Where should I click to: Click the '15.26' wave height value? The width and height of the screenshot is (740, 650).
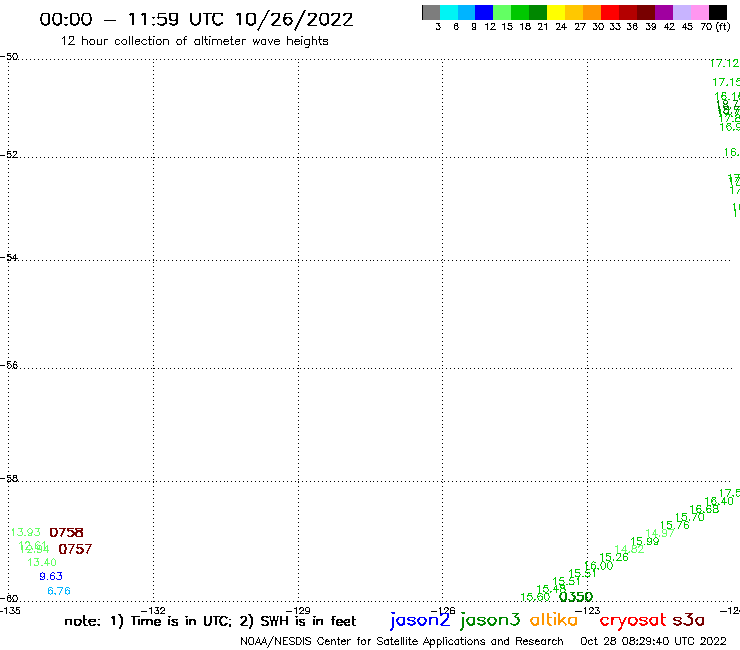click(x=614, y=557)
